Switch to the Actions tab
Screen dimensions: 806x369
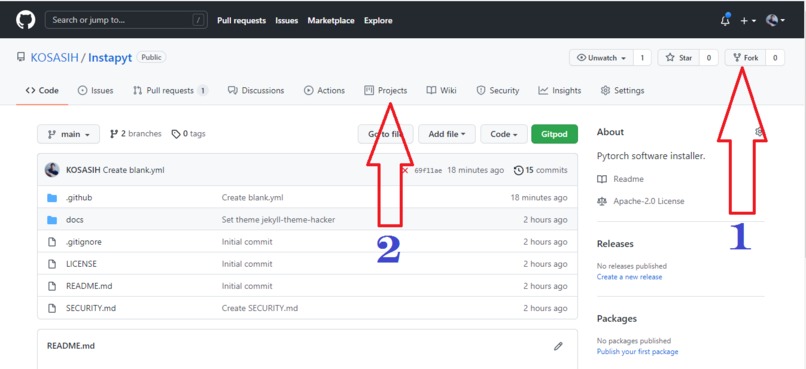[324, 90]
